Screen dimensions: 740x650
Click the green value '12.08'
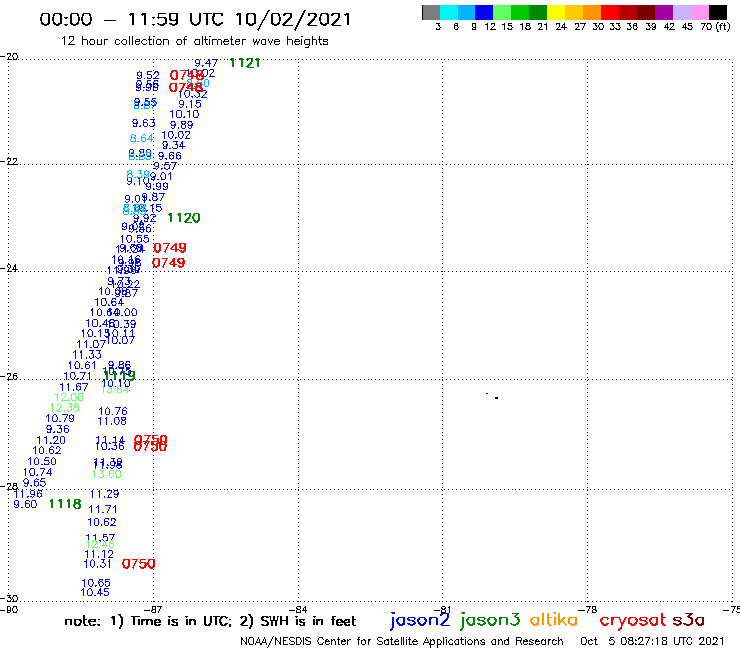tap(69, 397)
